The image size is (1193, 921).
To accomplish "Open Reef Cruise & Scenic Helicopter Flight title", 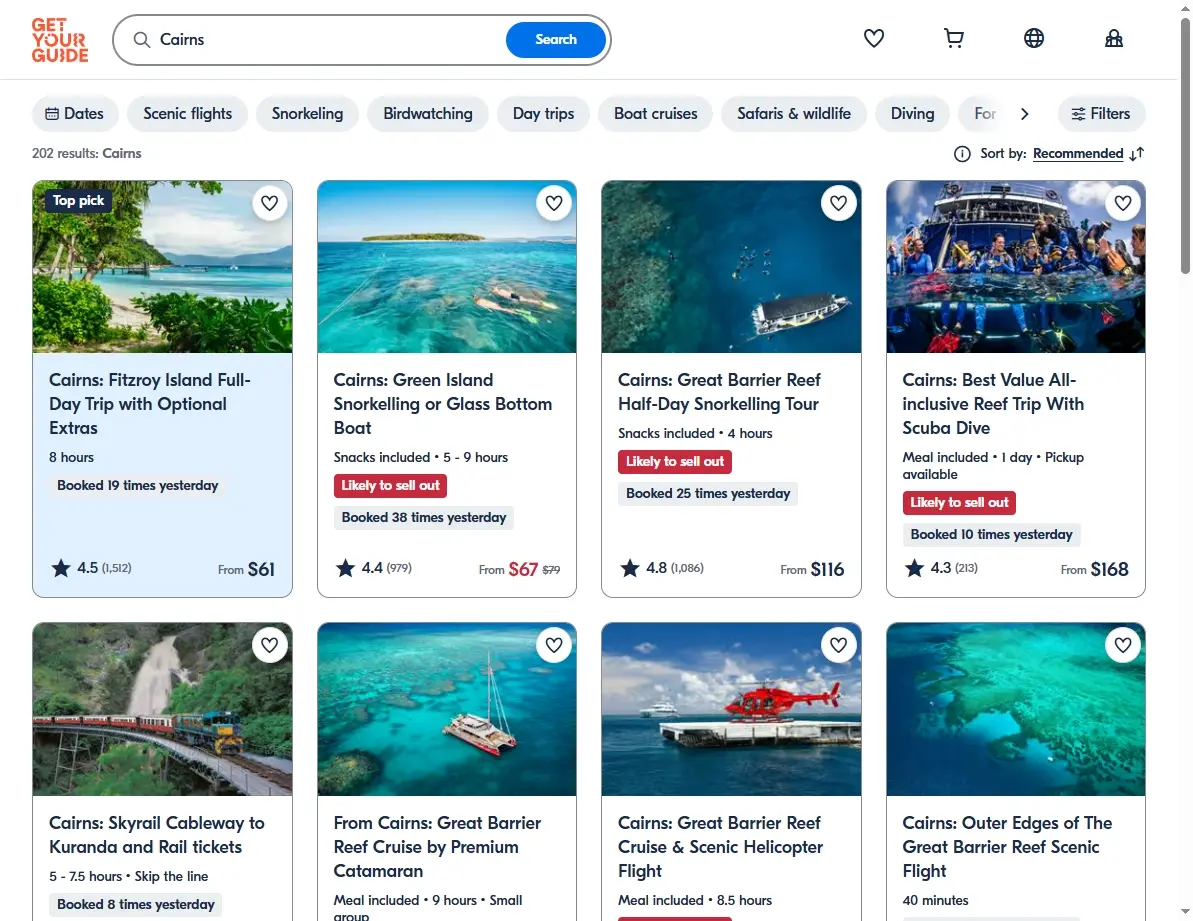I will pos(720,846).
